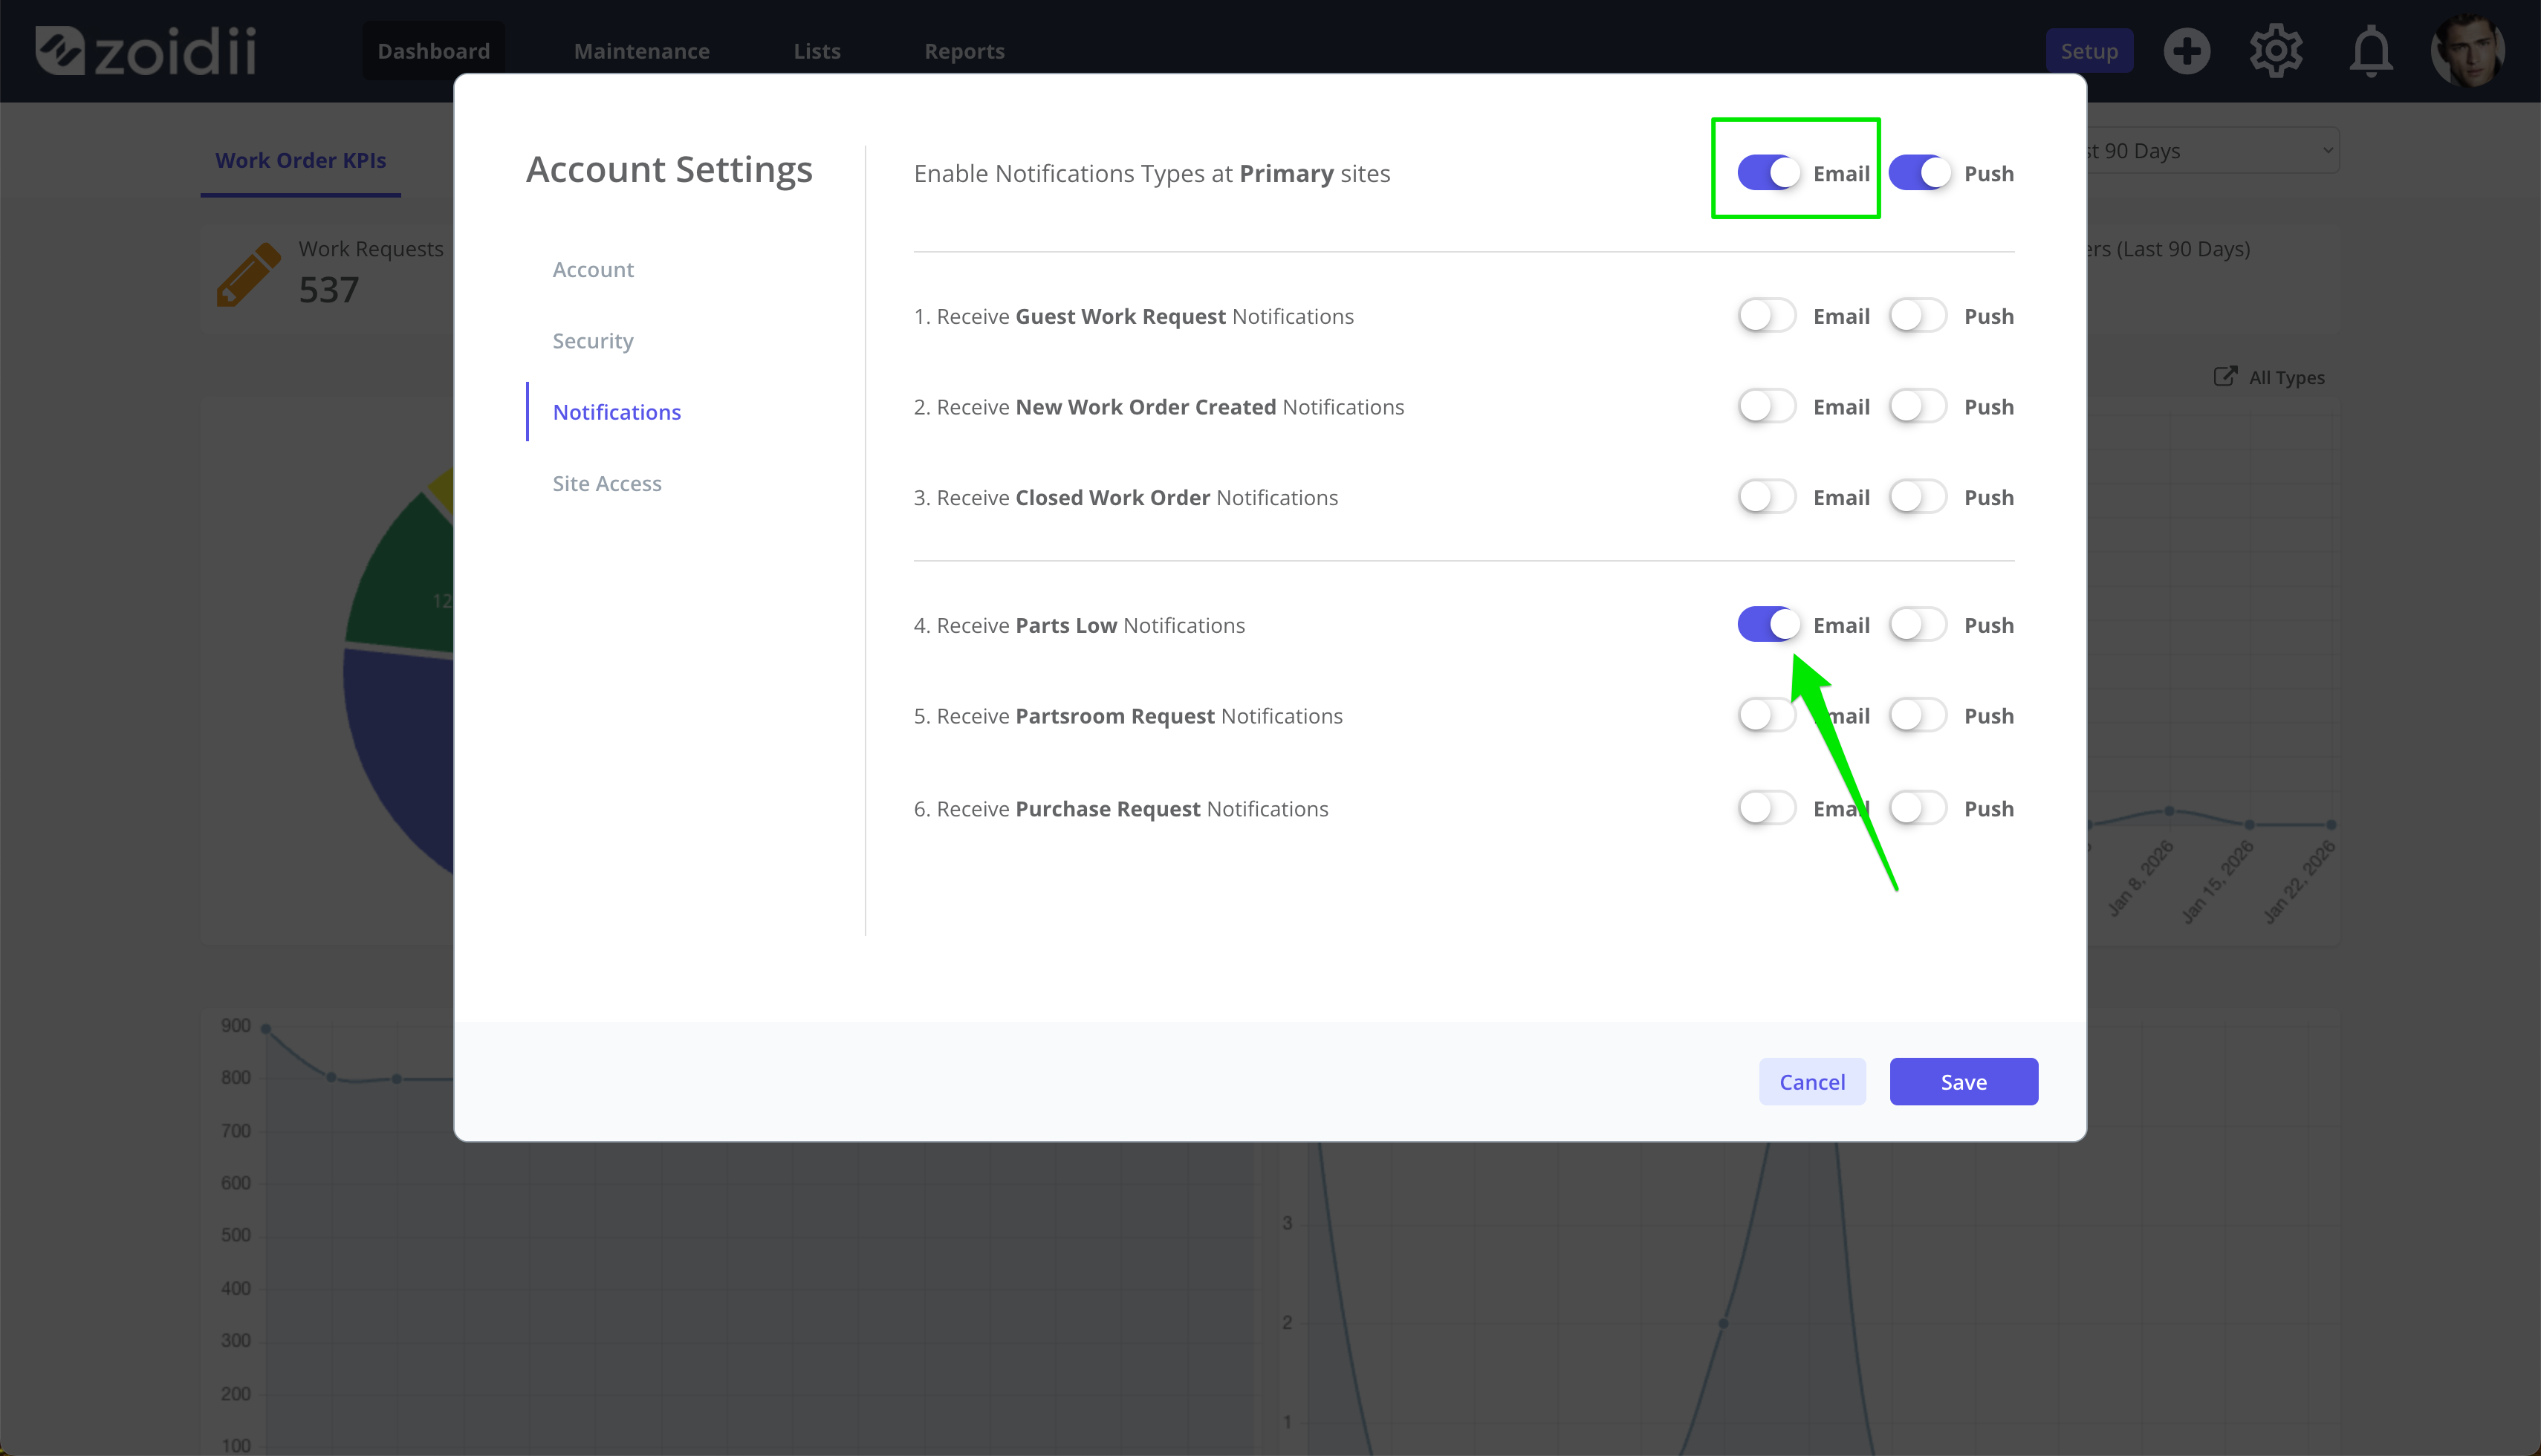Click the All Types external link icon
Viewport: 2541px width, 1456px height.
click(2225, 376)
